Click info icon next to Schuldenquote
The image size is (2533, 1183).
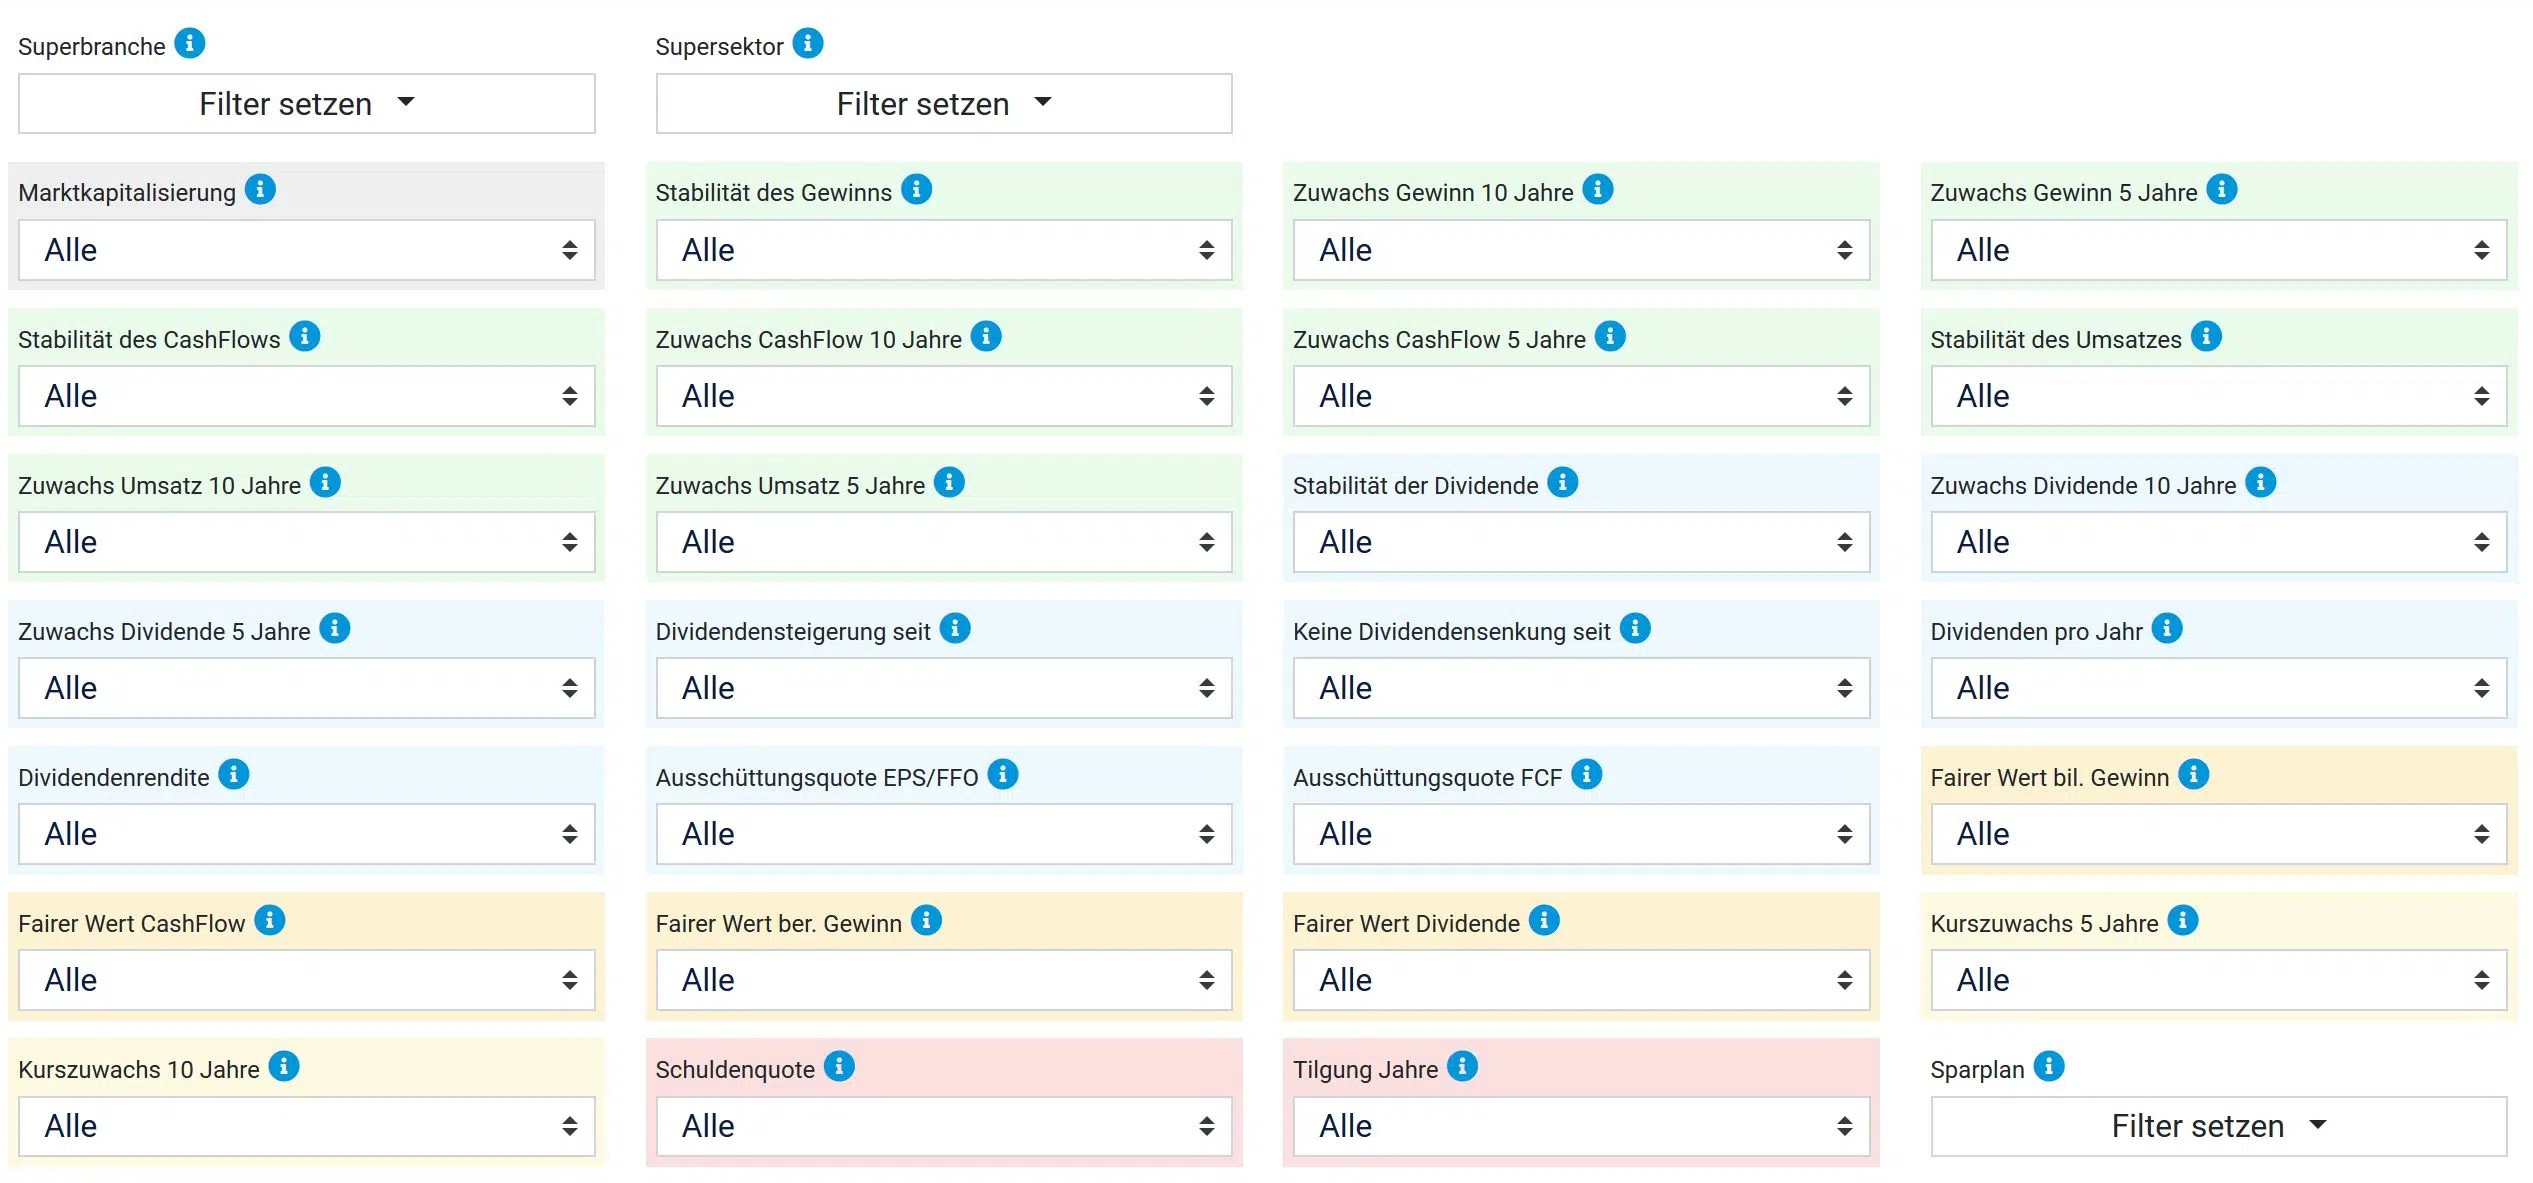point(839,1067)
